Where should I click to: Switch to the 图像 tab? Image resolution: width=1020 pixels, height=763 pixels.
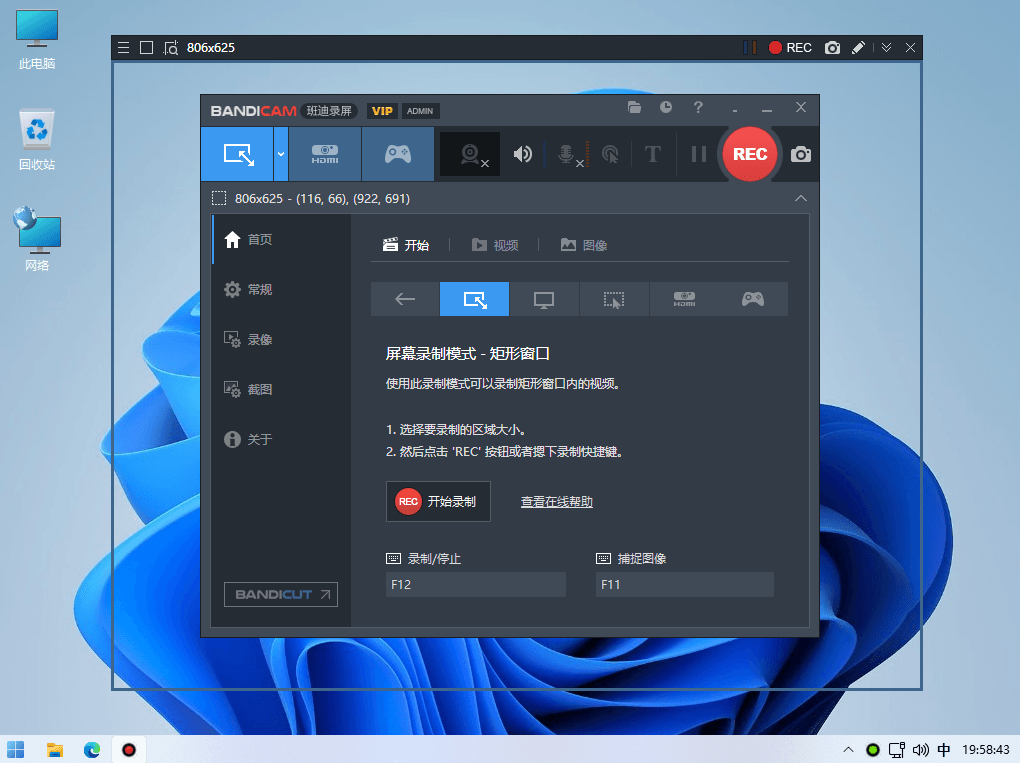point(584,245)
